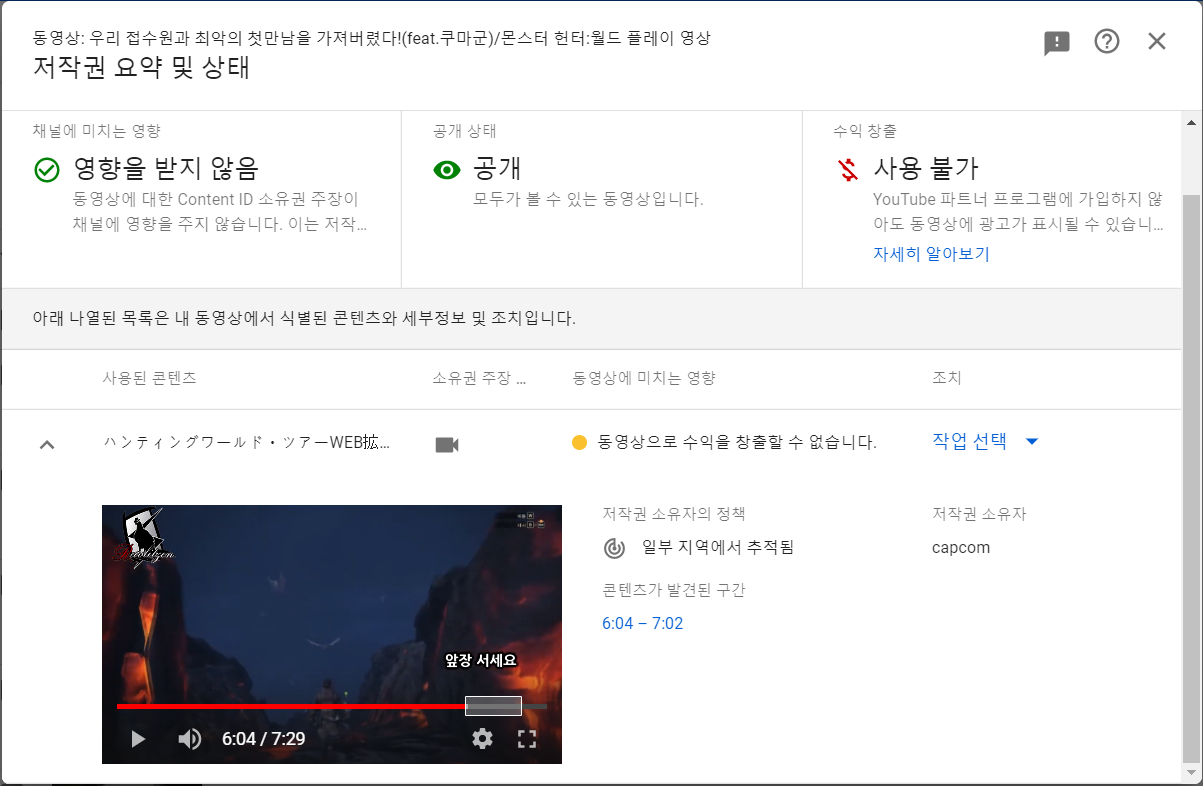Click the green checkmark not-affected icon
Image resolution: width=1203 pixels, height=786 pixels.
click(47, 170)
